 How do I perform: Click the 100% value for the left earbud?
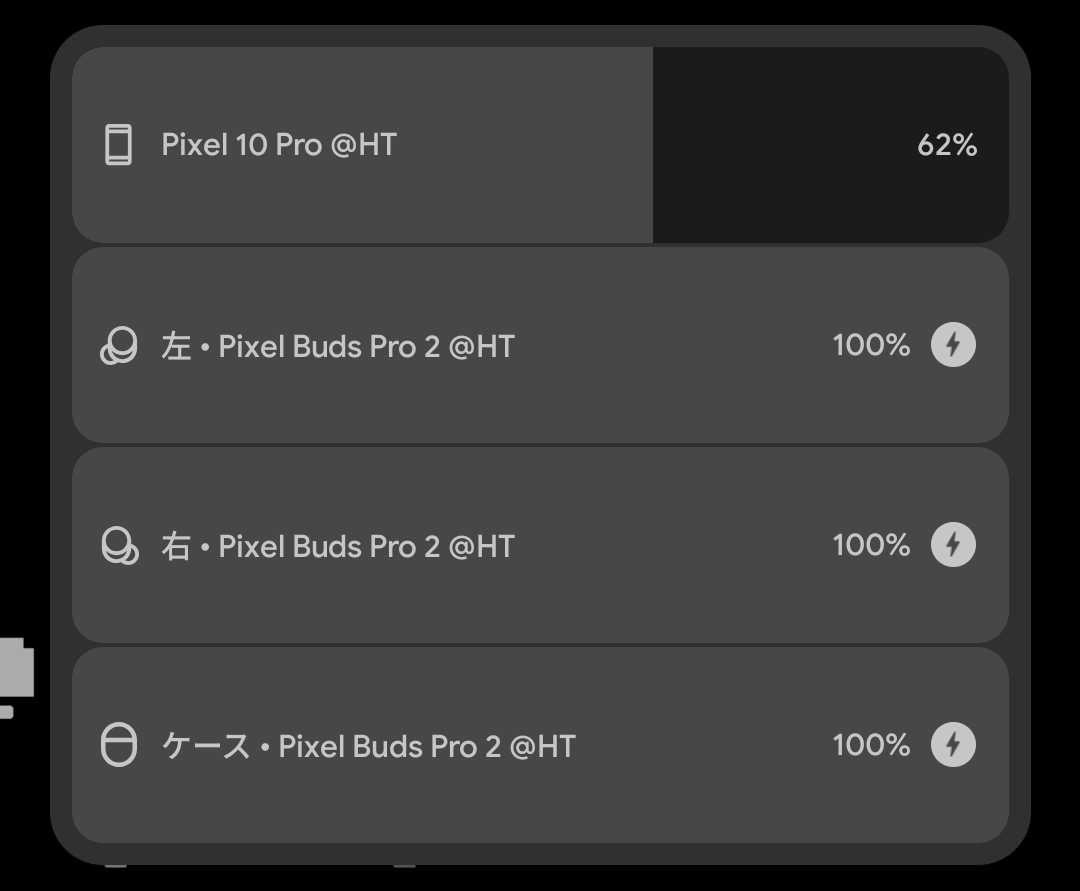(x=871, y=345)
